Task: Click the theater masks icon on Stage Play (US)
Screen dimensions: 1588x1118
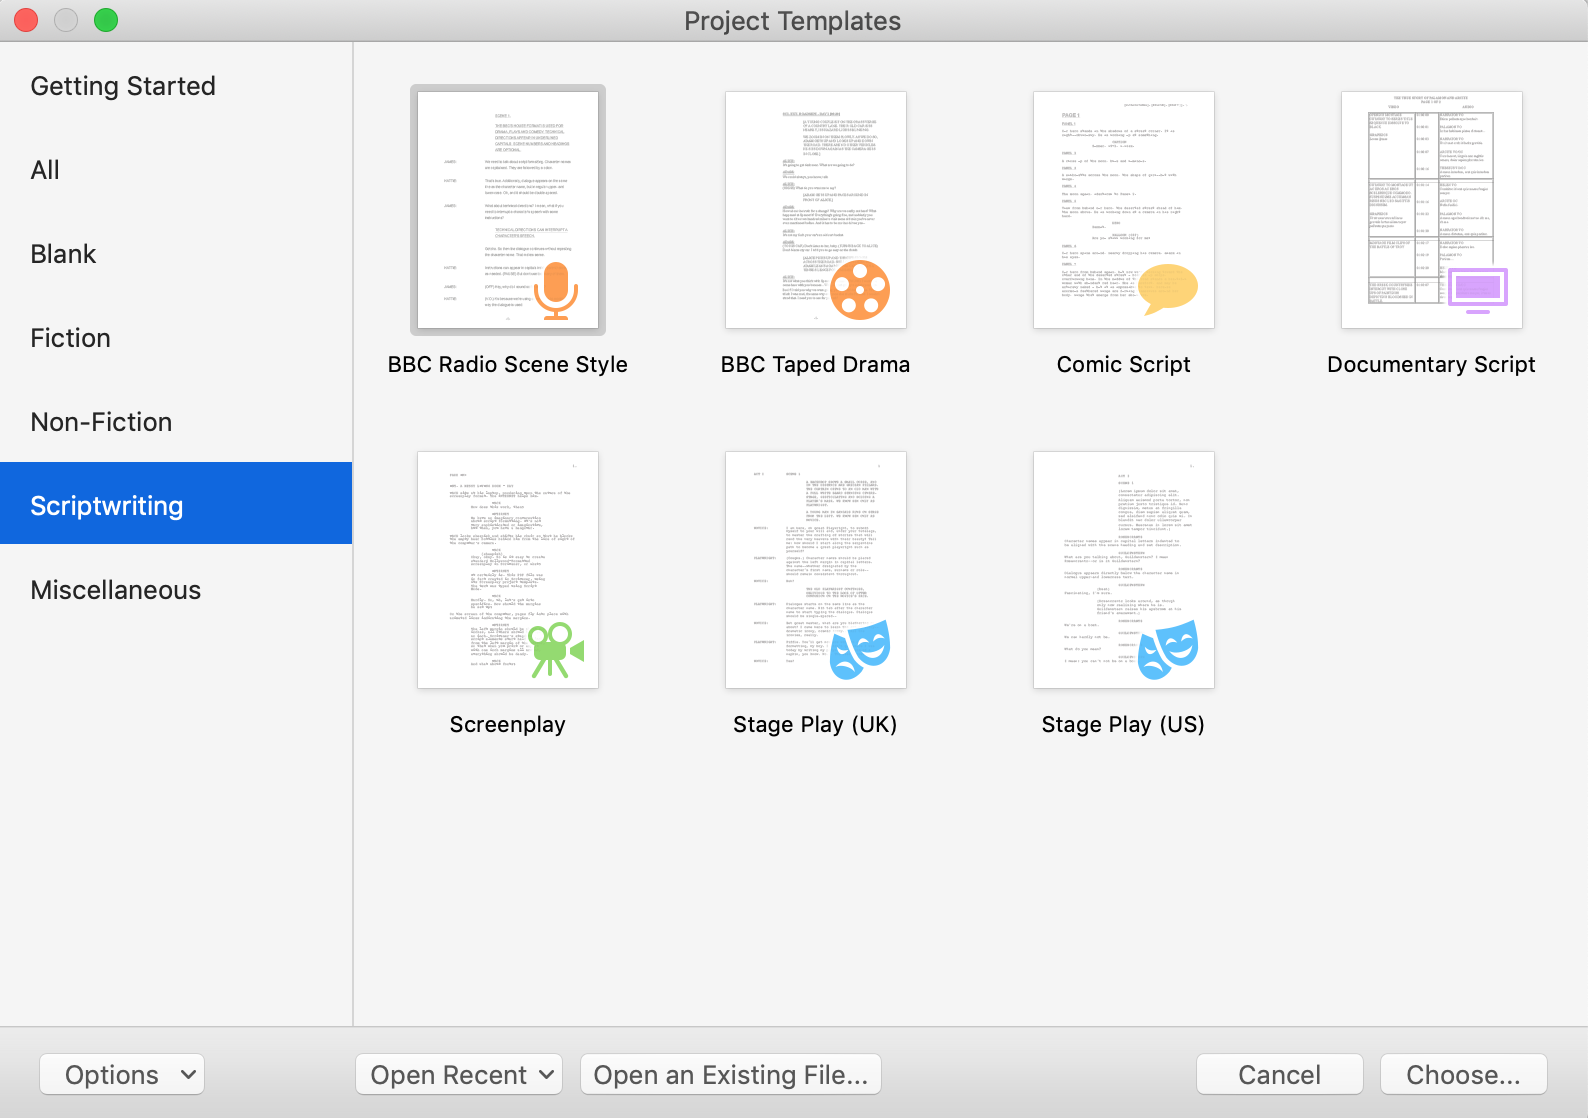Action: 1168,650
